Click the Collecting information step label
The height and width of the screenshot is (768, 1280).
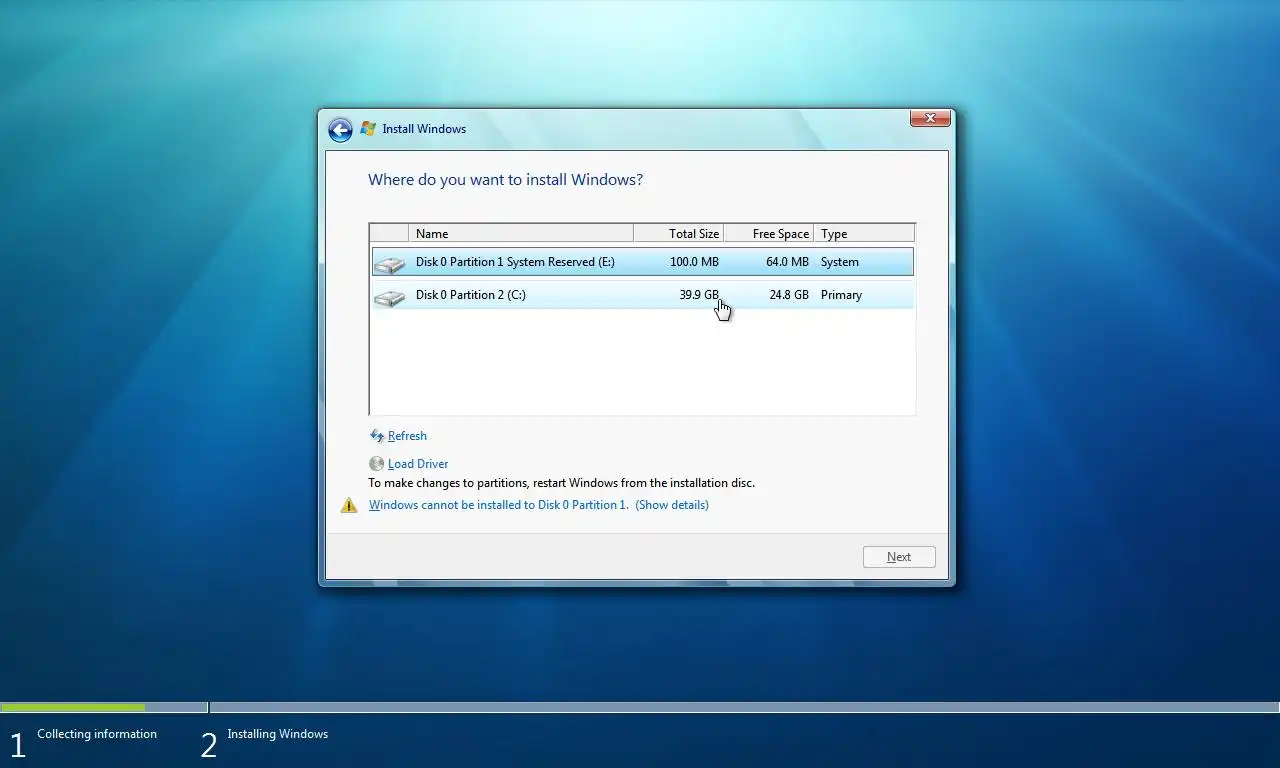pyautogui.click(x=97, y=734)
